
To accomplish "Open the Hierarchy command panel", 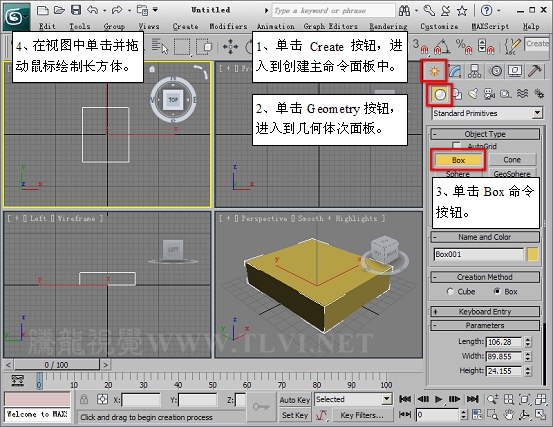I will coord(474,71).
